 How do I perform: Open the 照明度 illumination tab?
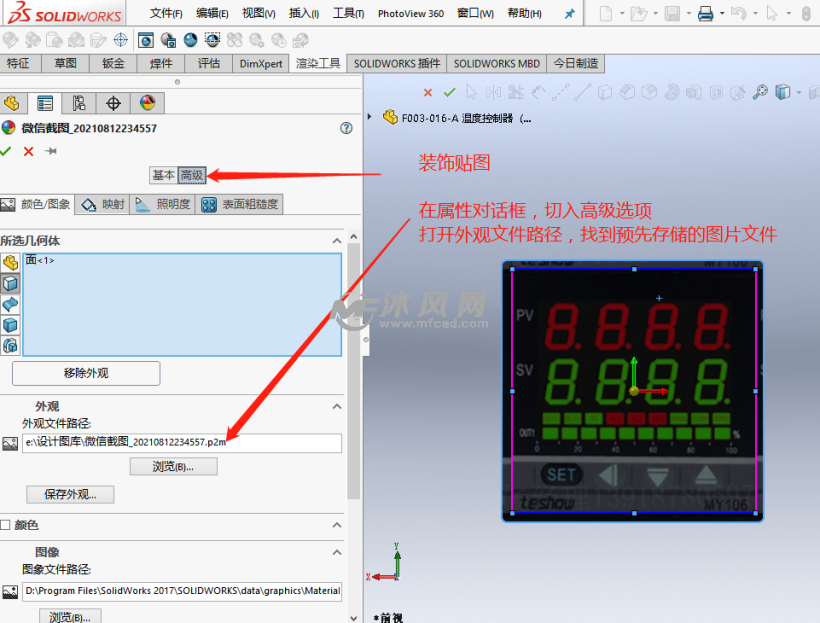click(x=163, y=204)
